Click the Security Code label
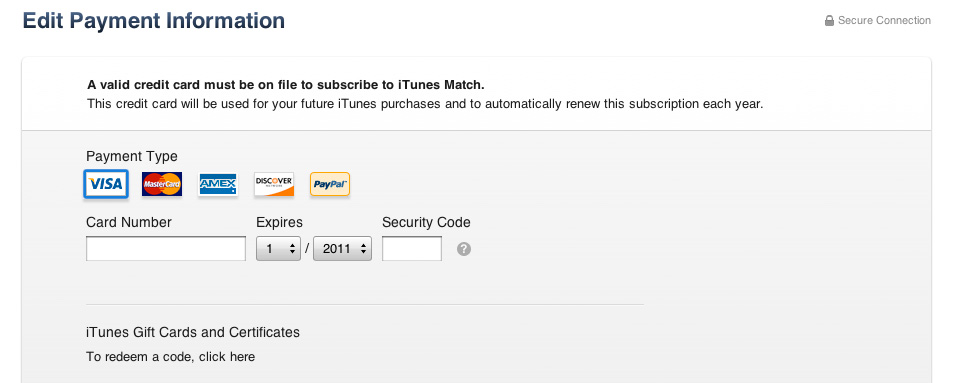 click(x=427, y=223)
